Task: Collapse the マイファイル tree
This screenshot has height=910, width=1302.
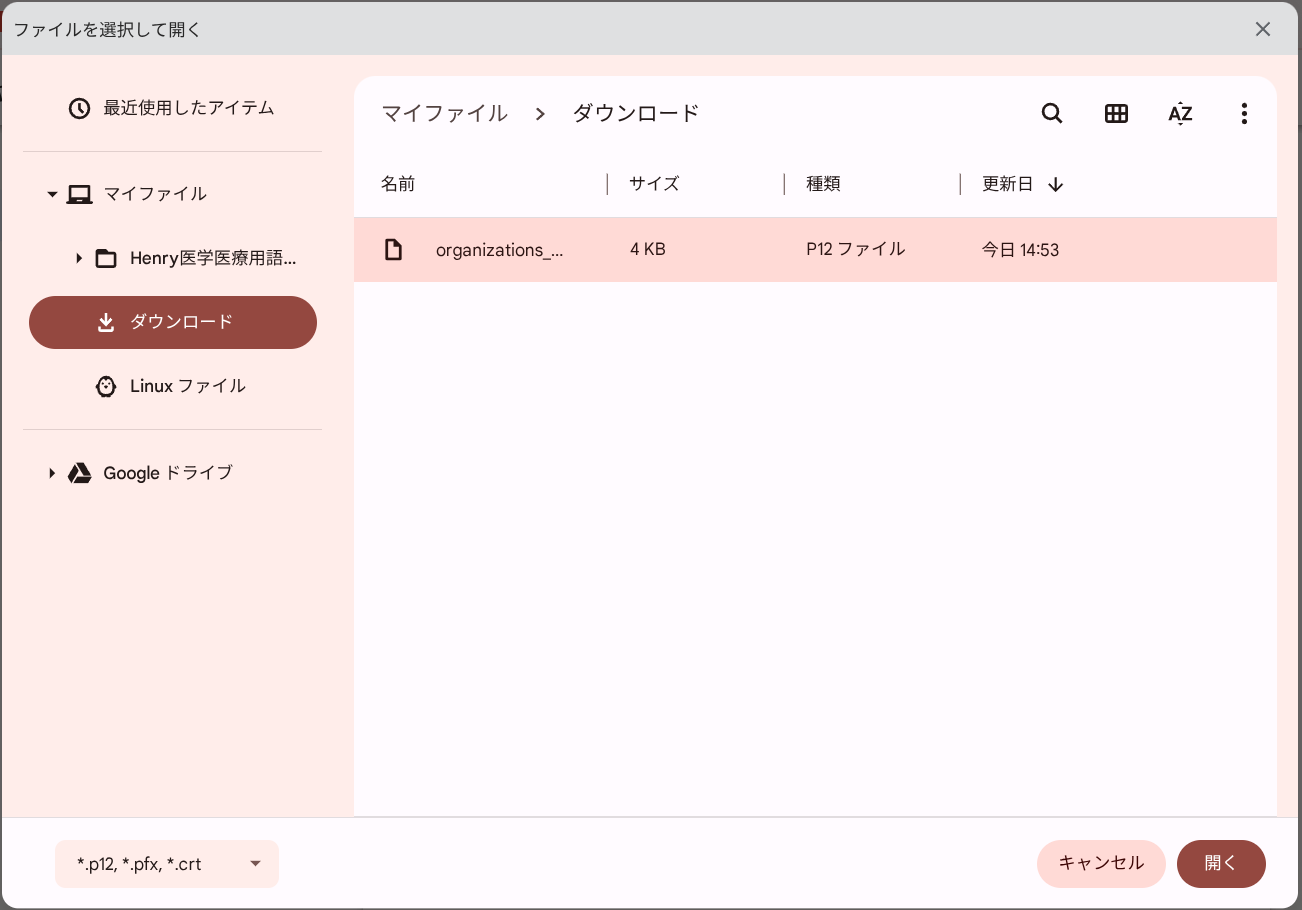Action: (52, 194)
